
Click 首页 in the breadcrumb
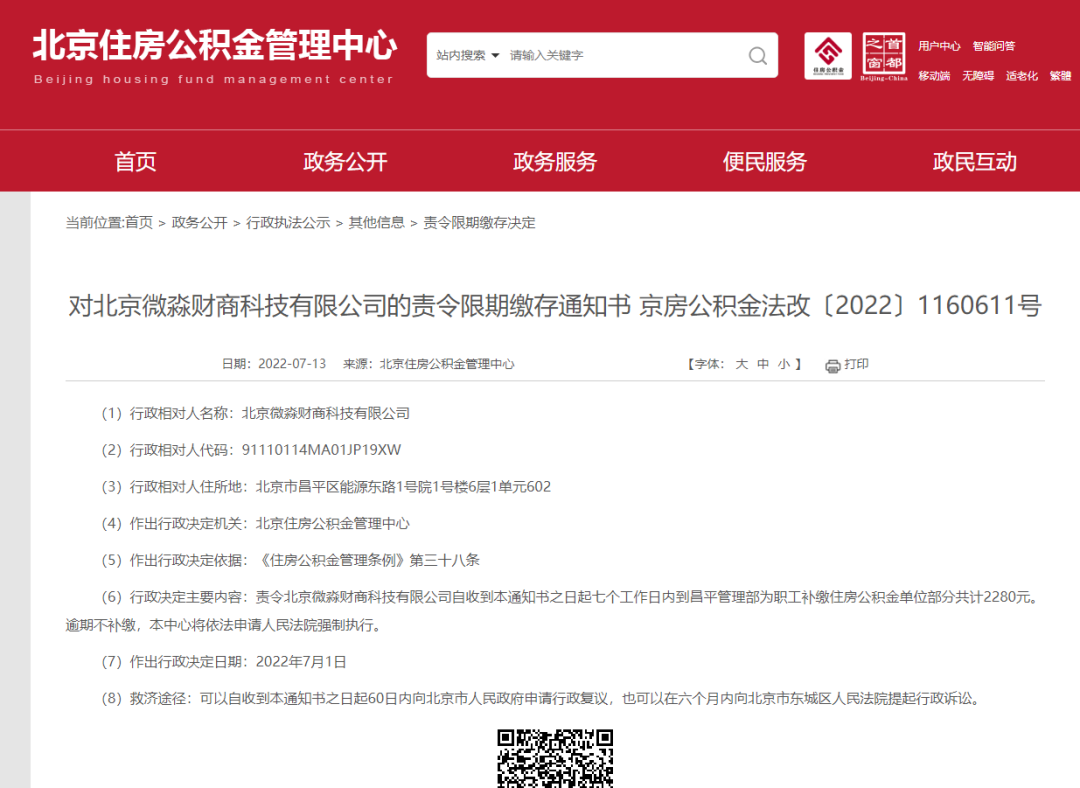(x=139, y=222)
